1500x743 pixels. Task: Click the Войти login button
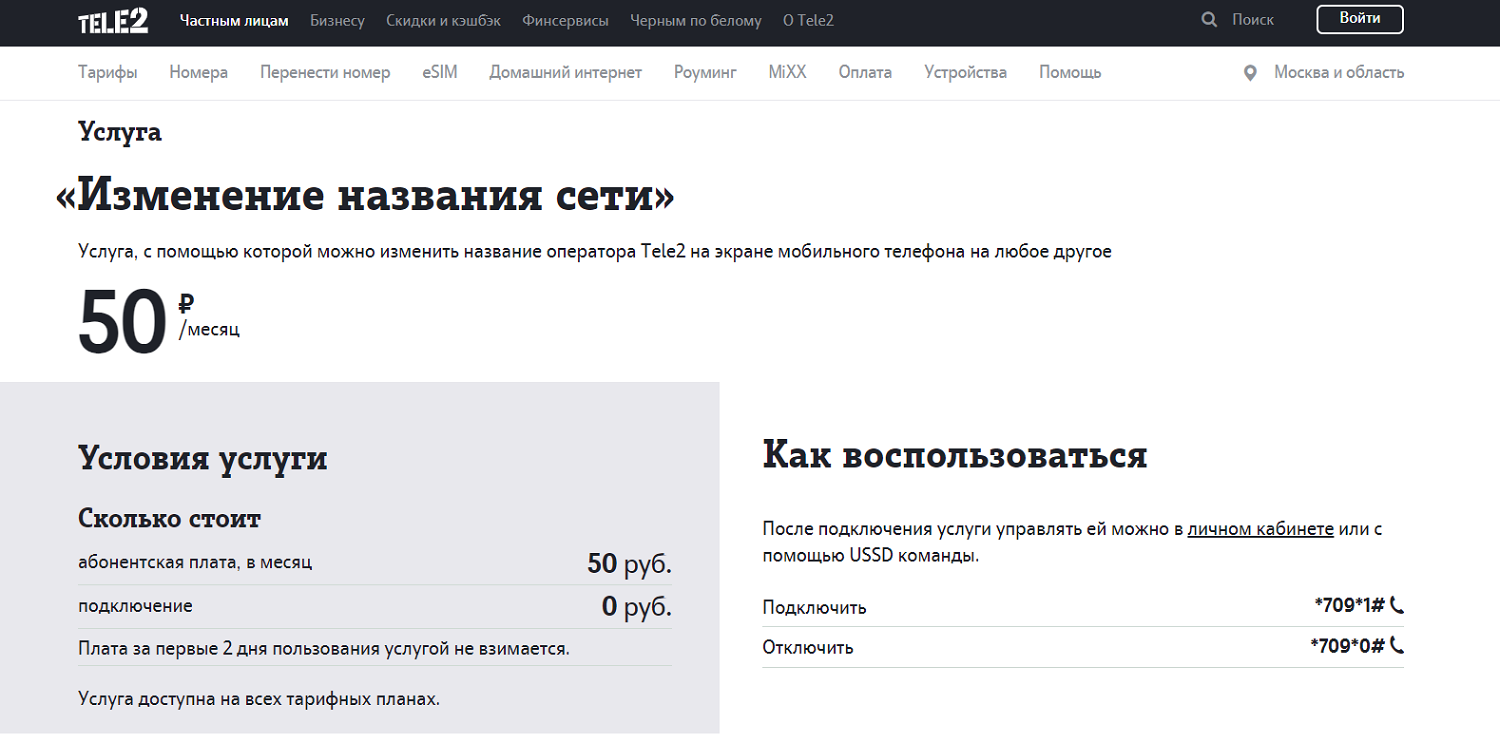tap(1360, 19)
